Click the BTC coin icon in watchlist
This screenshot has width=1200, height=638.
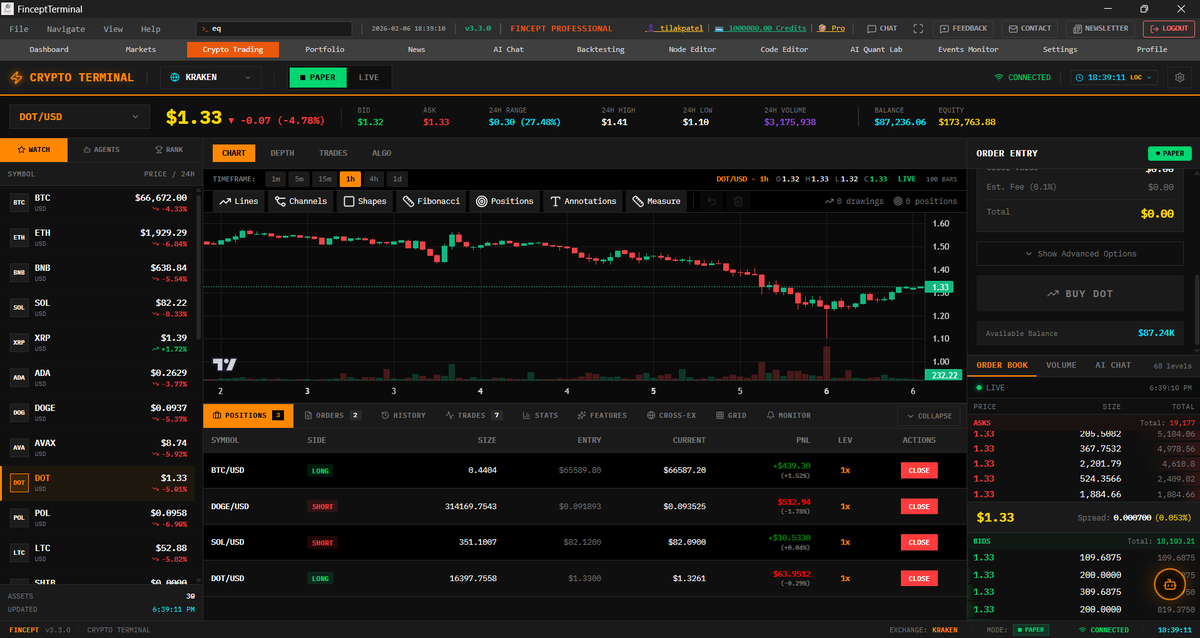point(18,202)
